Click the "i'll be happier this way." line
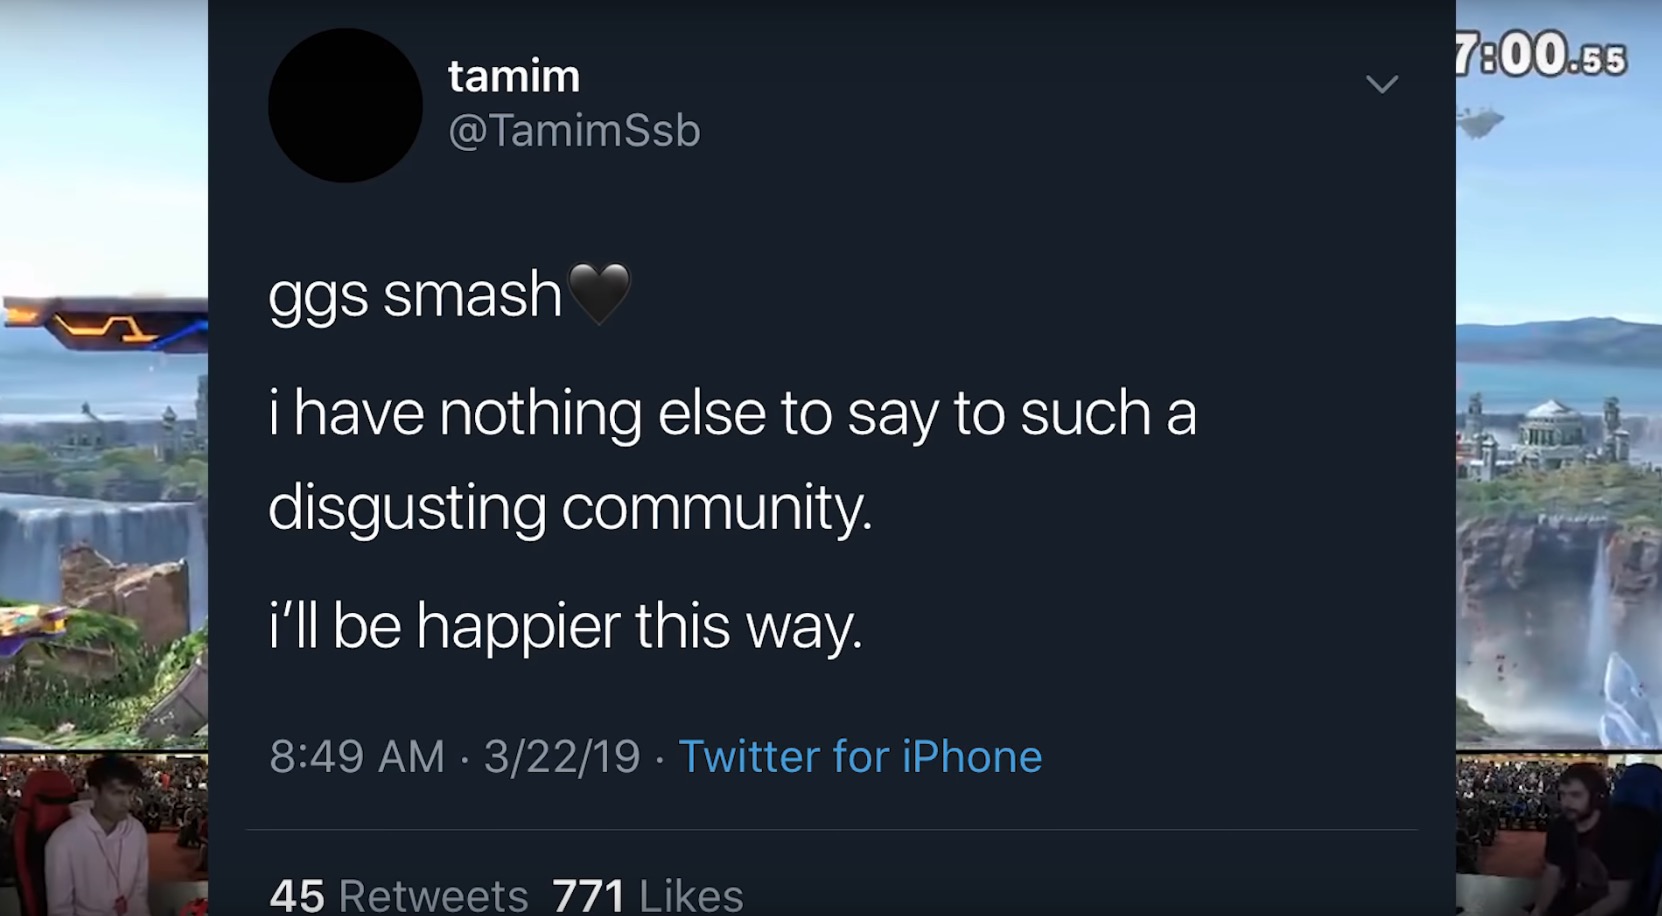Screen dimensions: 1662x916 pos(565,626)
